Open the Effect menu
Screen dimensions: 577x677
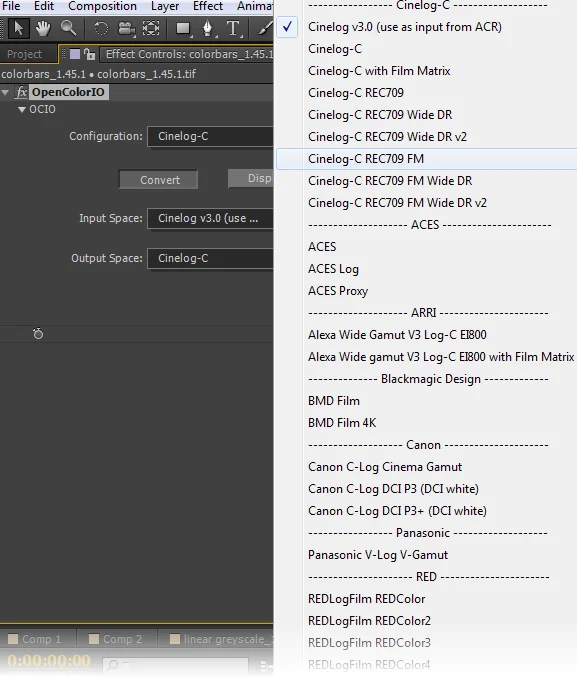208,6
